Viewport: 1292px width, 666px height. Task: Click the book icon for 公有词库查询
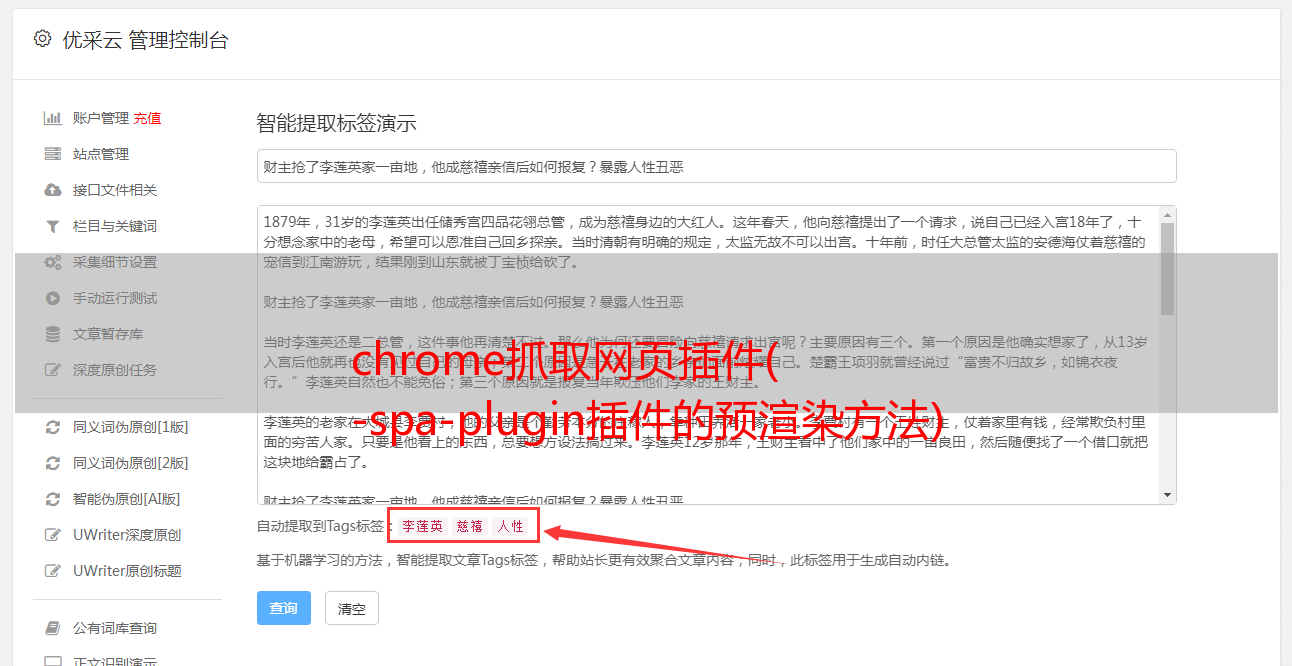[53, 628]
